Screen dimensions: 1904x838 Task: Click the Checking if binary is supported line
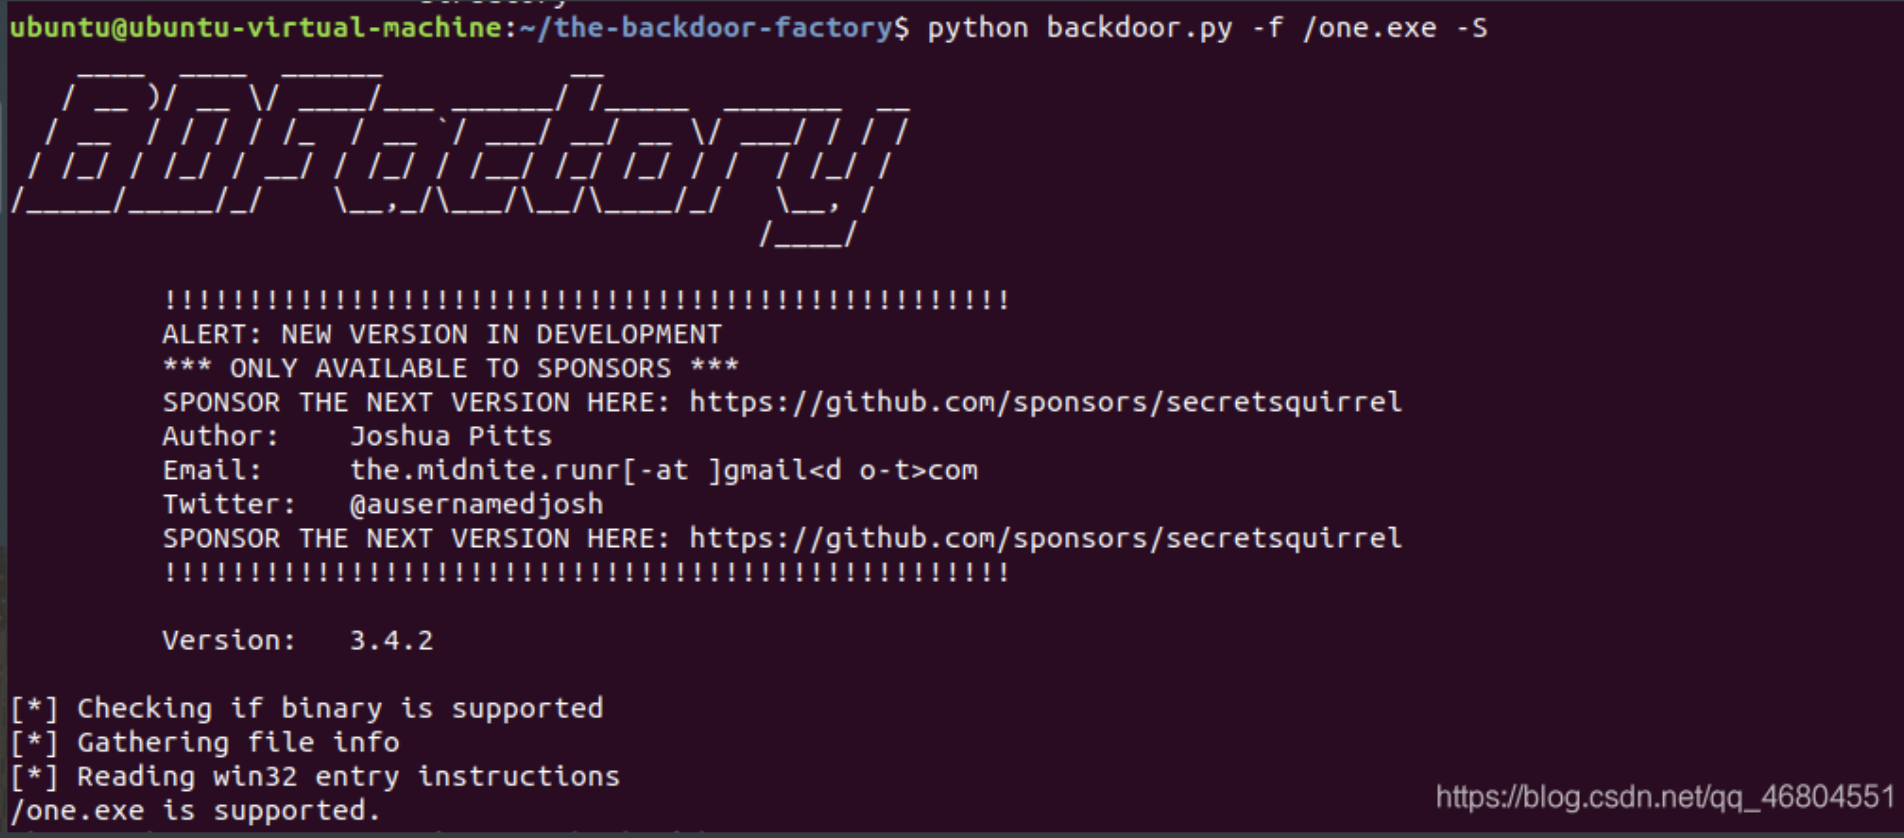click(x=307, y=708)
